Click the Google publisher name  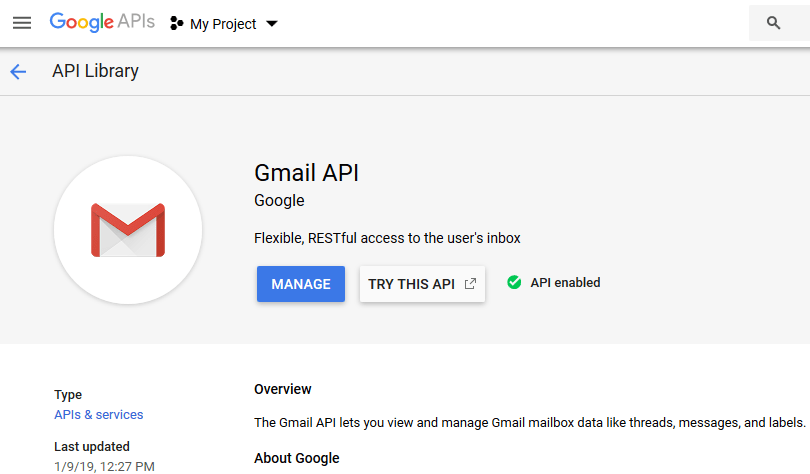coord(279,200)
